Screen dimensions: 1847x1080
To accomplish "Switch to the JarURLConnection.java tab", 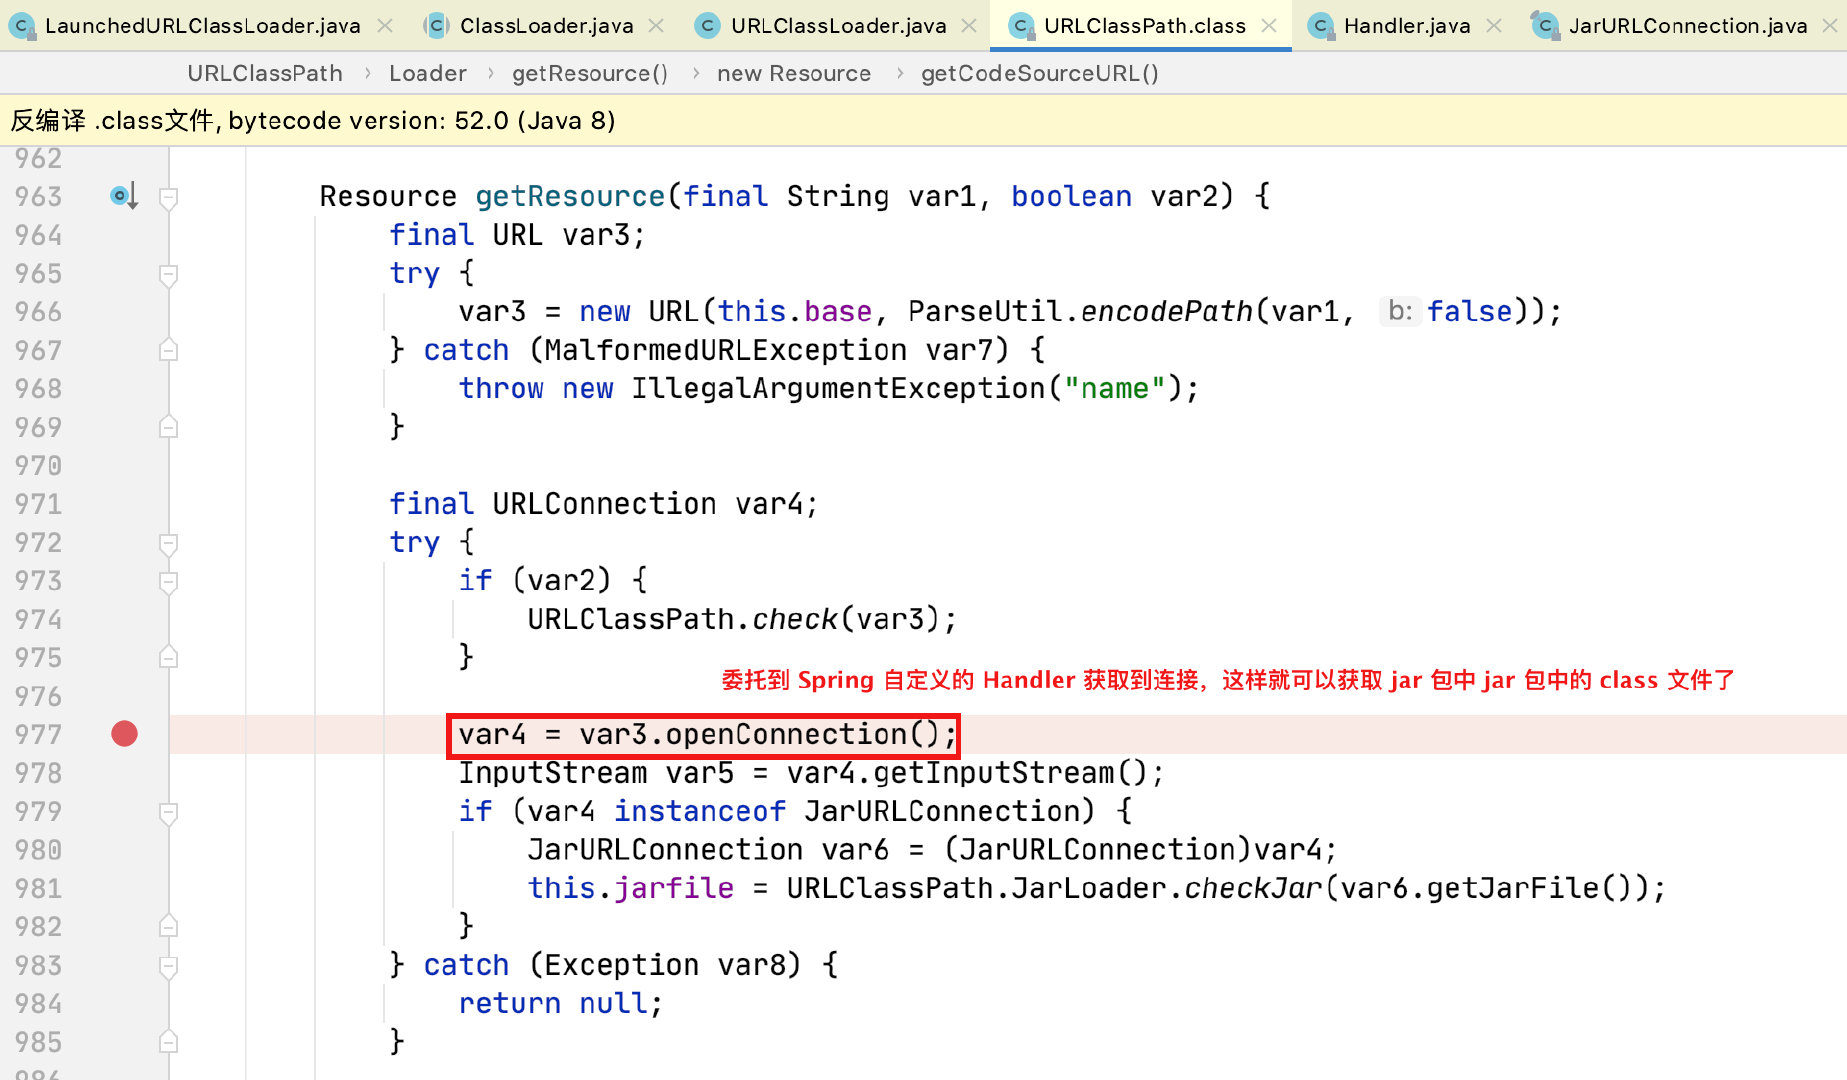I will click(1687, 26).
